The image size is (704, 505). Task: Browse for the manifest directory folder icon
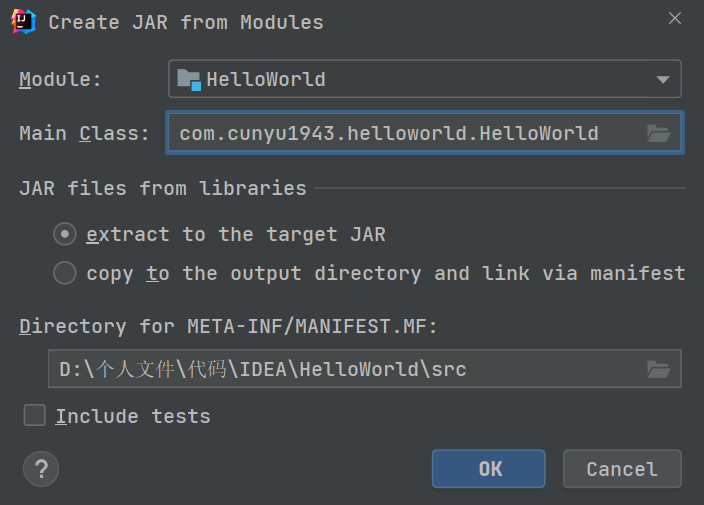pos(658,369)
